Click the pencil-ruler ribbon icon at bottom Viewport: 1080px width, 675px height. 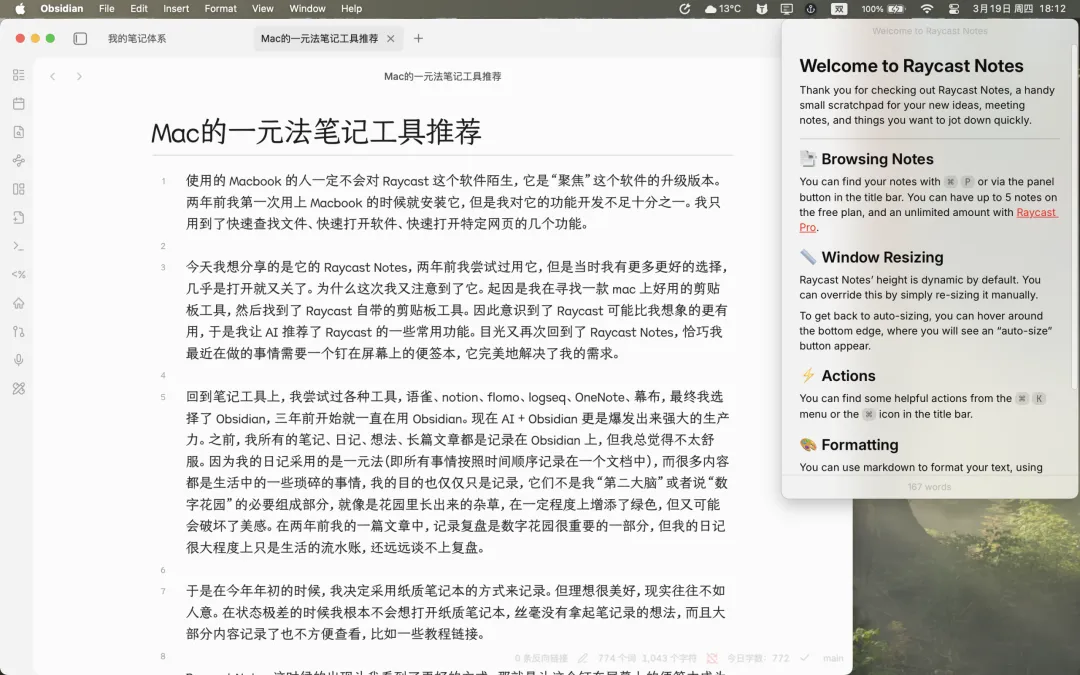click(x=19, y=388)
